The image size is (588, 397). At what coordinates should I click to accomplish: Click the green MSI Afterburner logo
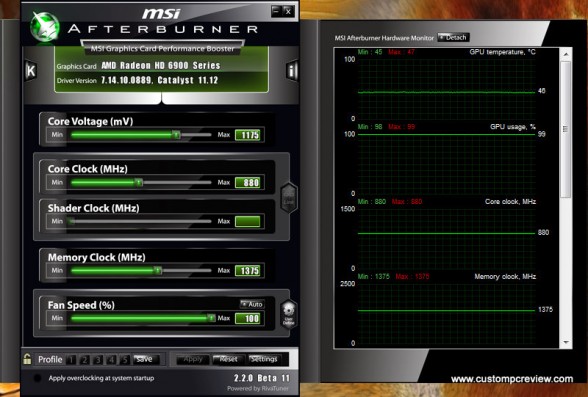45,27
